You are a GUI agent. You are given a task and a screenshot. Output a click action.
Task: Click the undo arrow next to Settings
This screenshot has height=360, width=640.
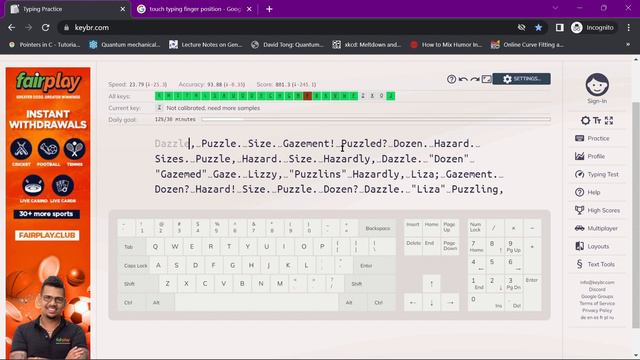(x=463, y=79)
